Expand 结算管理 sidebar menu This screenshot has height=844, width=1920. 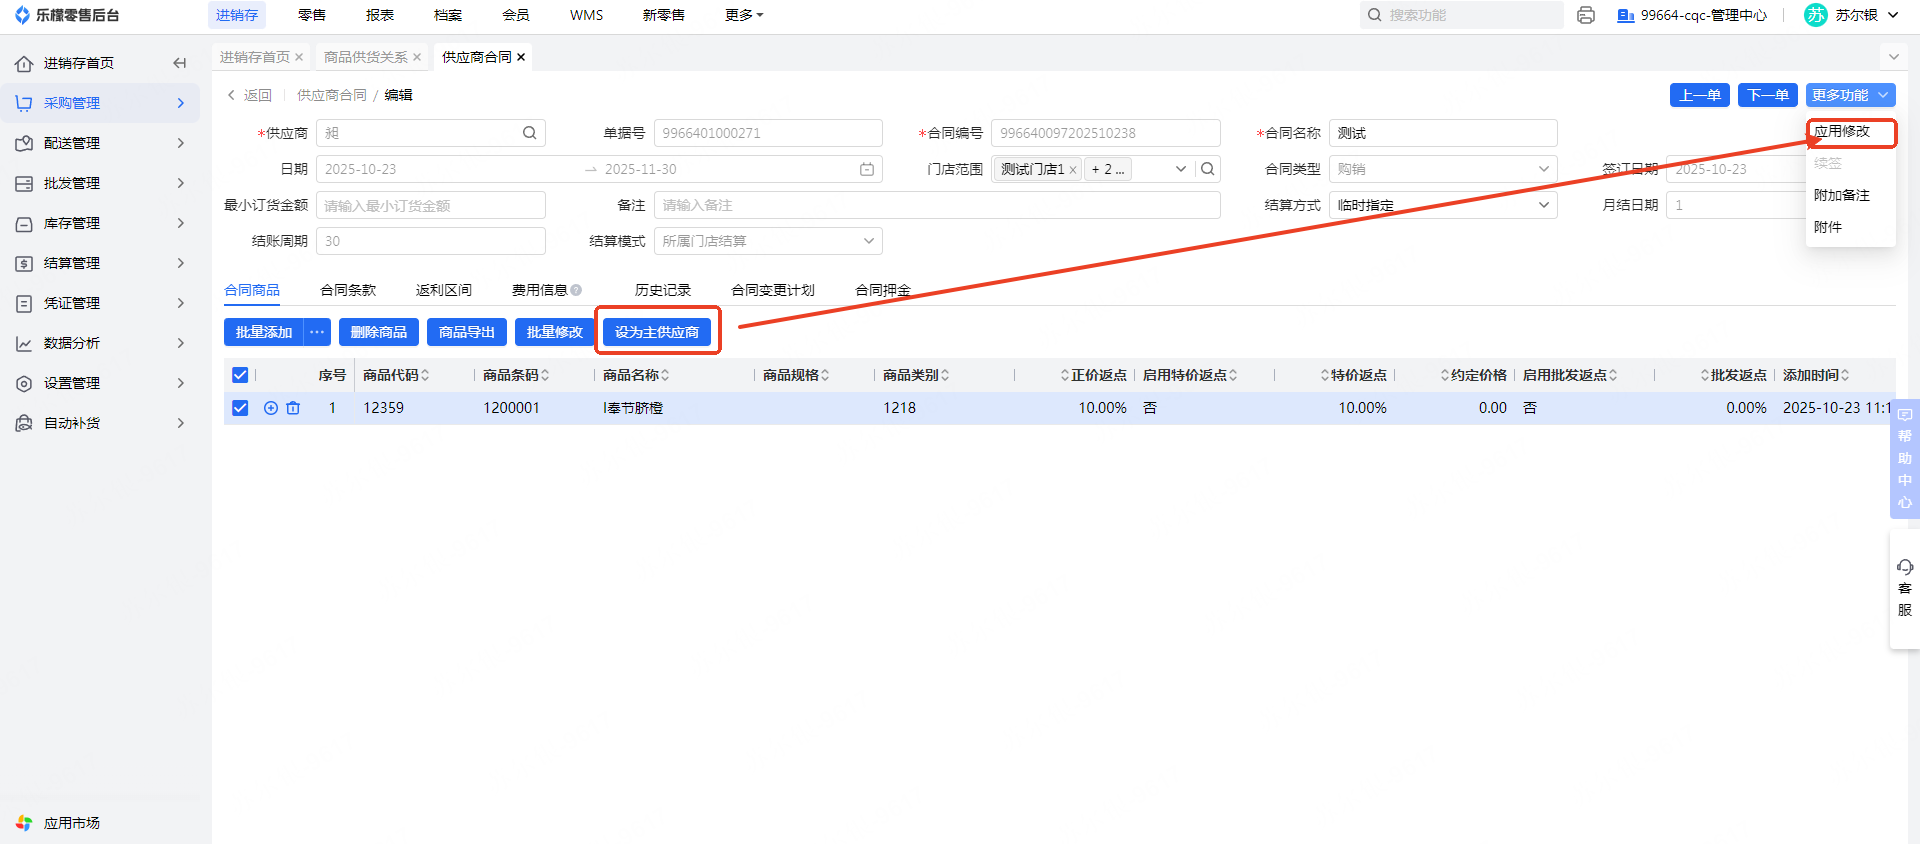point(100,263)
